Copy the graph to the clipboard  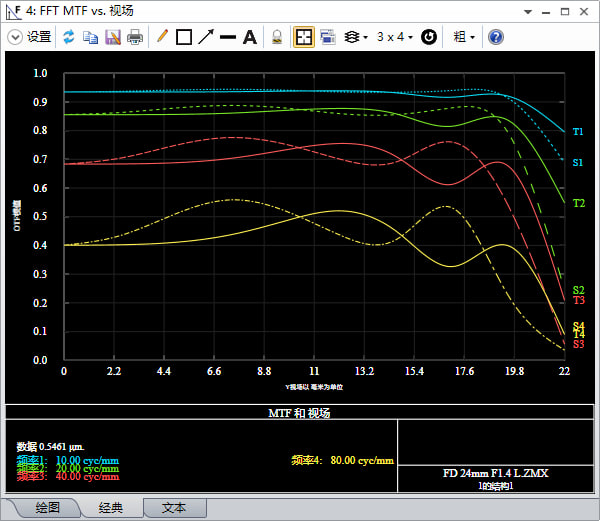point(91,37)
